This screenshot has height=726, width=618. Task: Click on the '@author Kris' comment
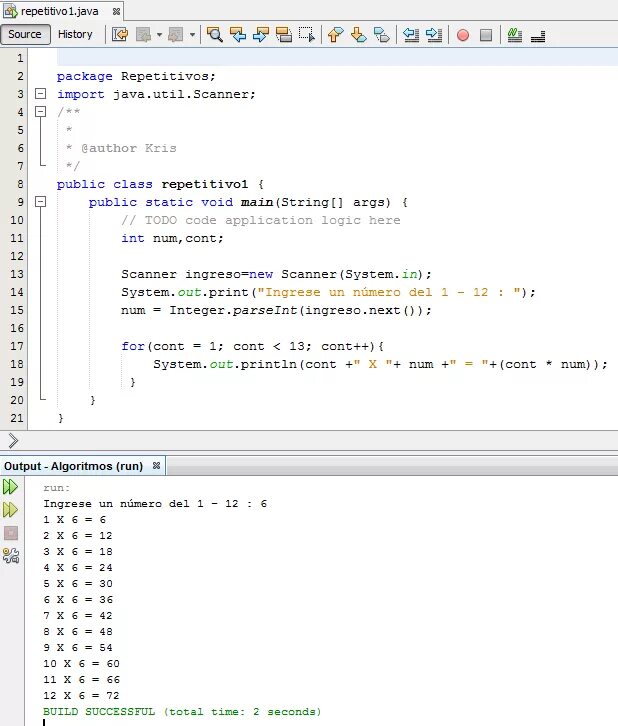click(129, 148)
